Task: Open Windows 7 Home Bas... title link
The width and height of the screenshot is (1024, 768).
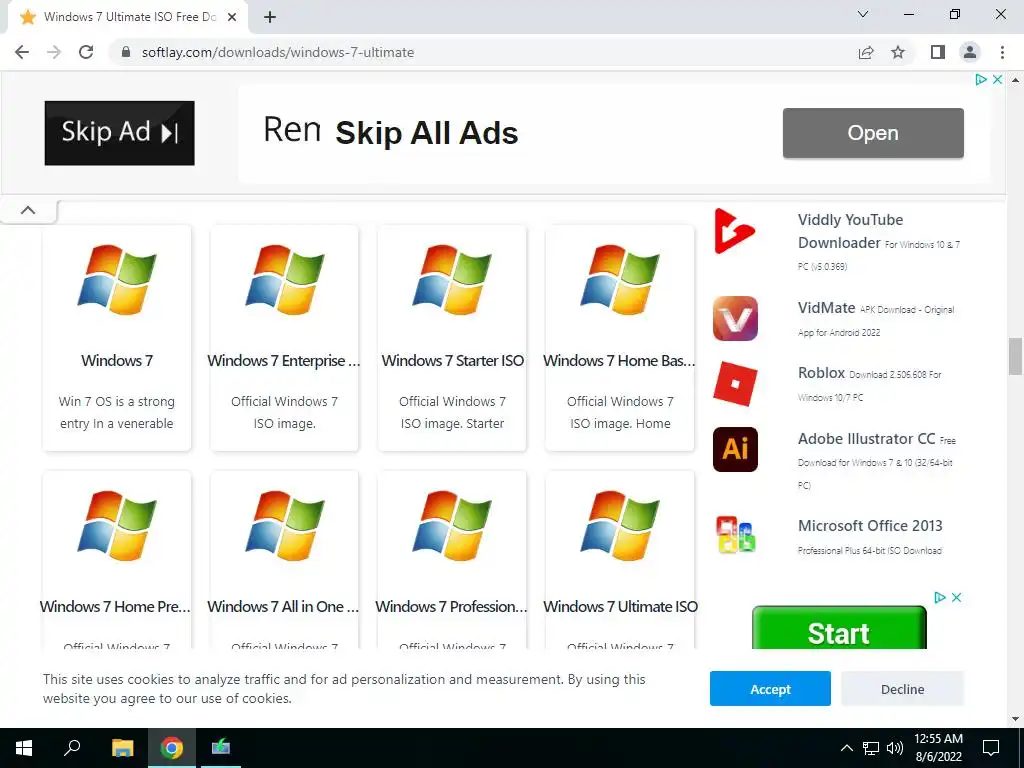Action: click(x=619, y=360)
